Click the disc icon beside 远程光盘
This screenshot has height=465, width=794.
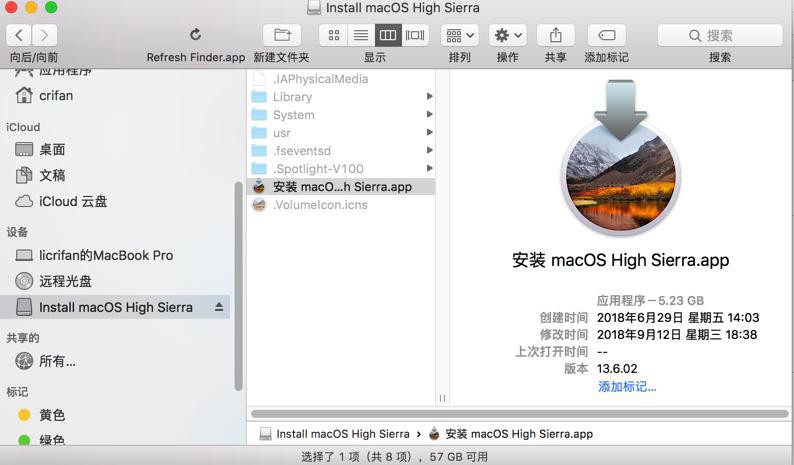tap(24, 281)
